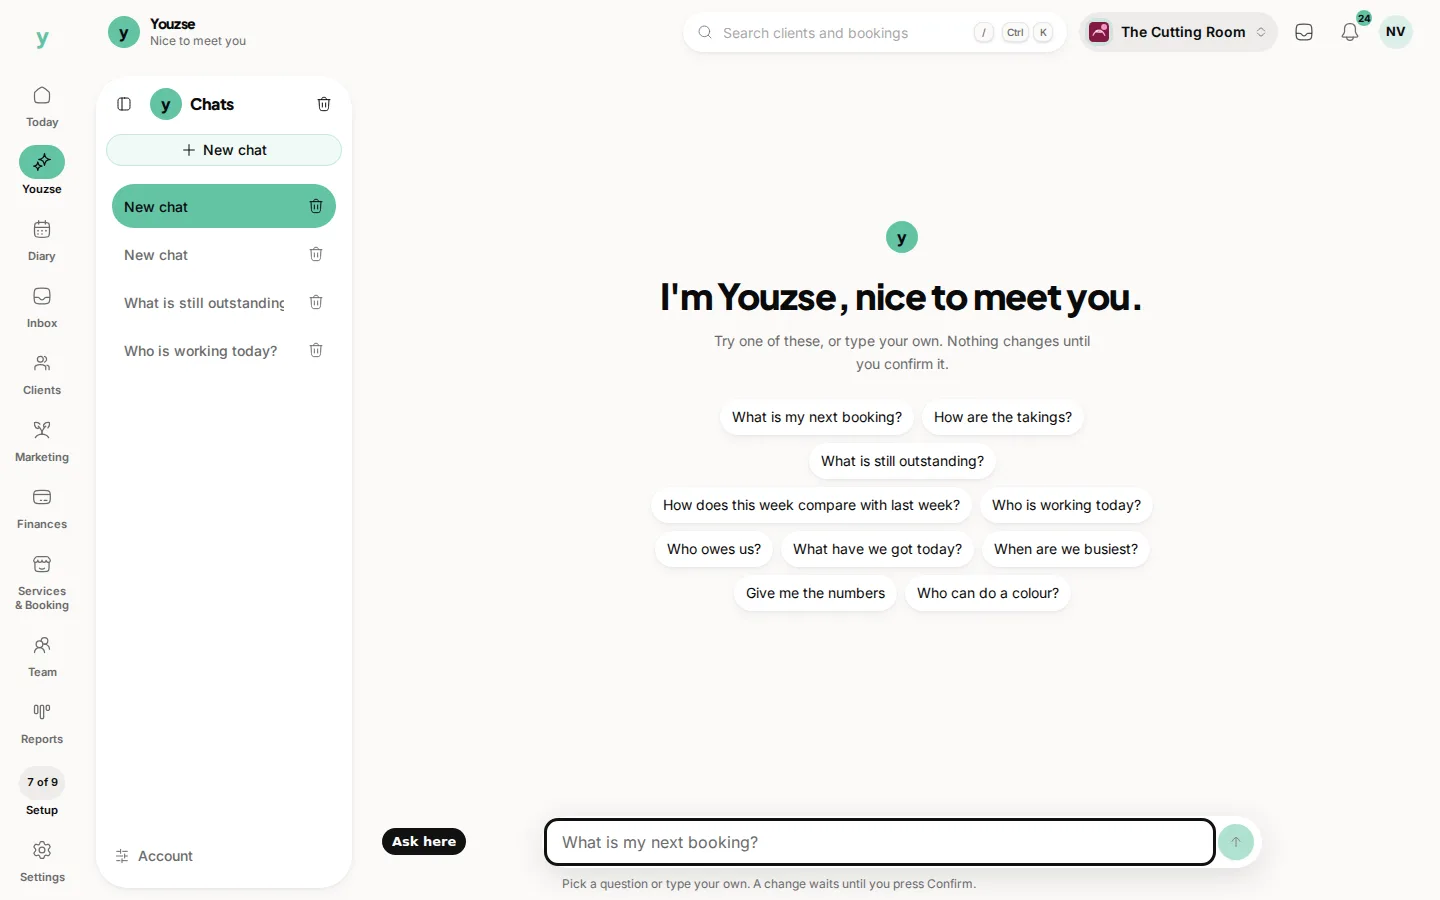Open the 'Who is working today?' chat history

coord(200,351)
